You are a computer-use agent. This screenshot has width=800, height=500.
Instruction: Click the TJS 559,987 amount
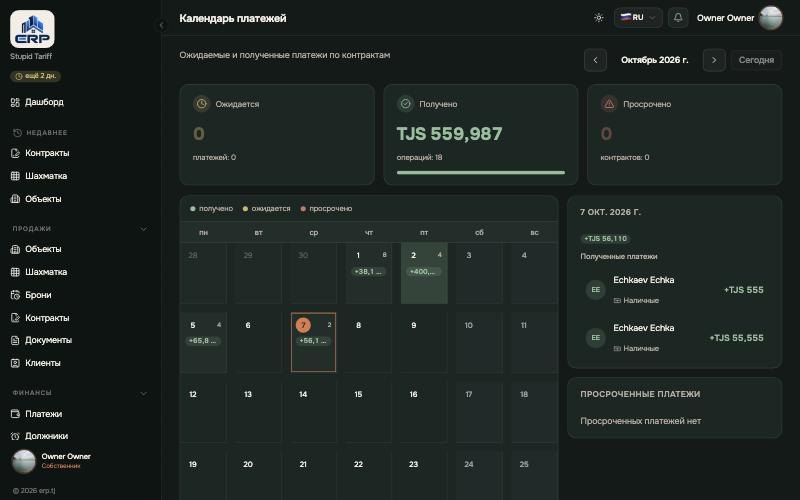tap(449, 134)
